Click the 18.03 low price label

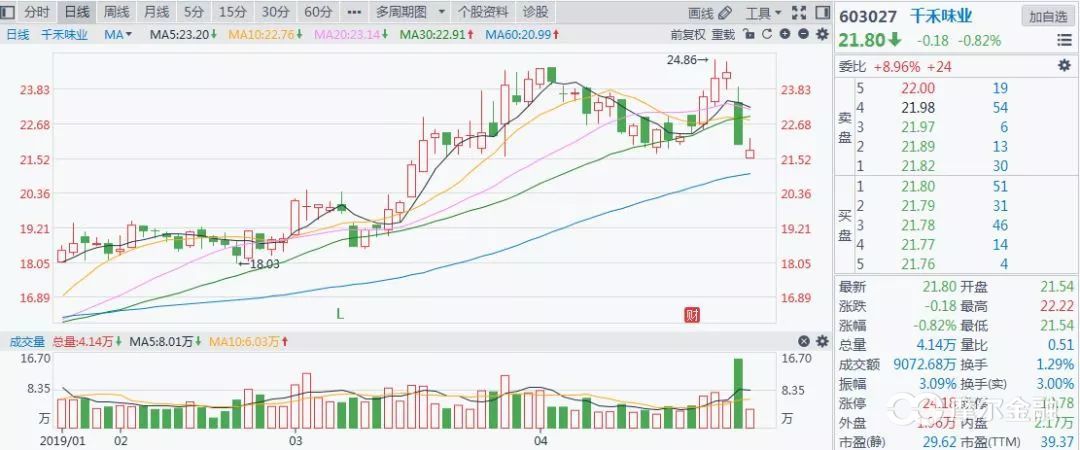click(x=260, y=263)
